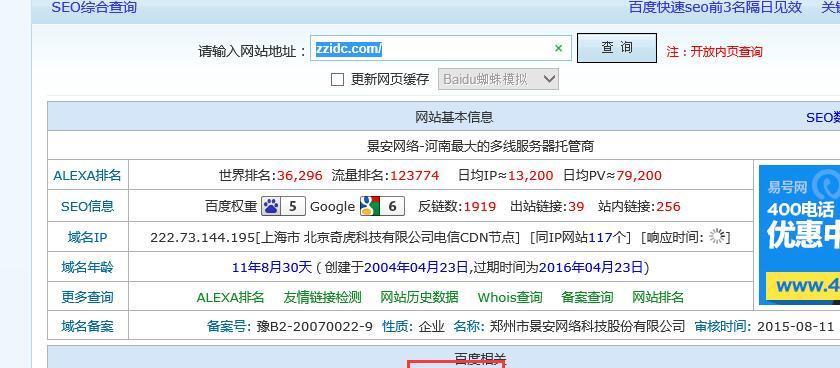Open the 网站历史数据 link
The height and width of the screenshot is (368, 840).
pos(419,297)
